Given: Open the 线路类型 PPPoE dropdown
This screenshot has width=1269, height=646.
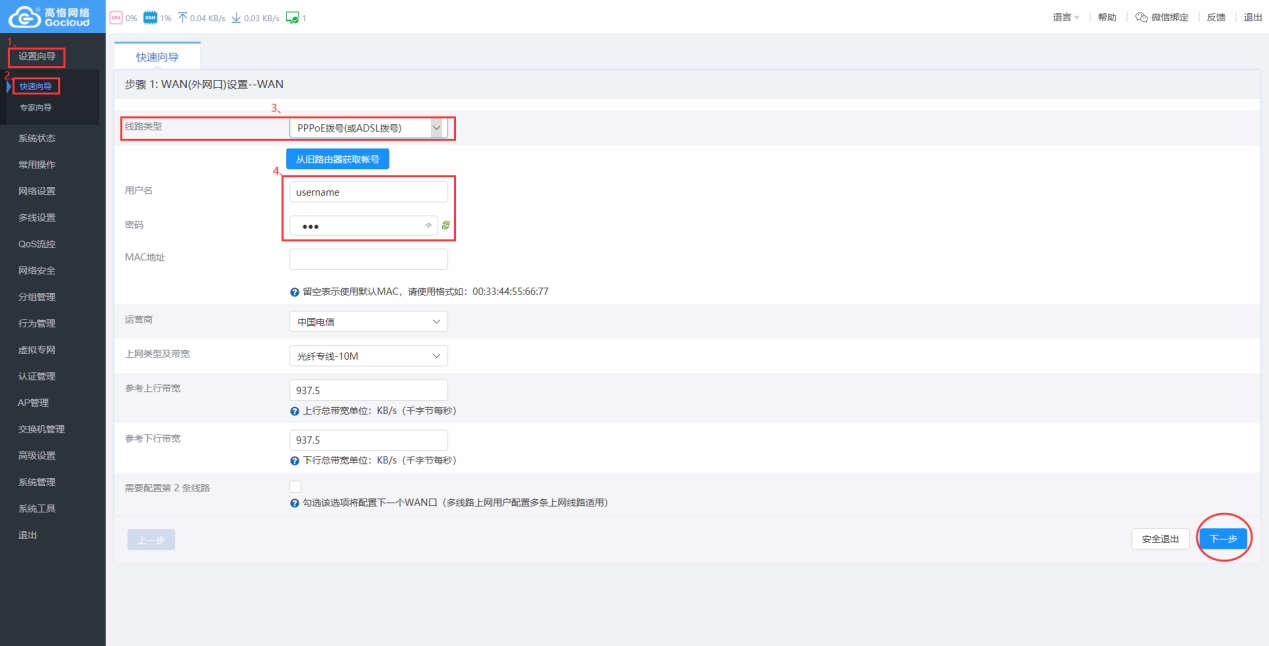Looking at the screenshot, I should tap(367, 128).
